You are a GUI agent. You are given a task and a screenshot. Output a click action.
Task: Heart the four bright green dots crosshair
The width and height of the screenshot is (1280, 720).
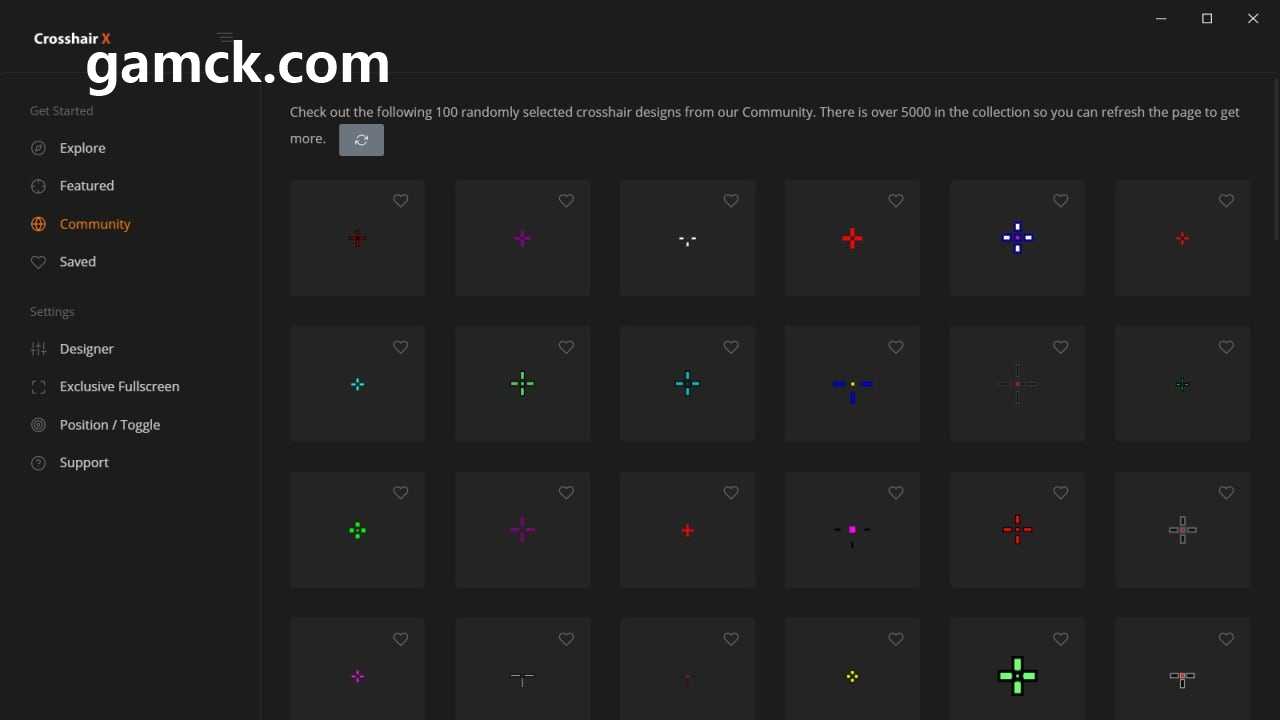click(x=401, y=493)
